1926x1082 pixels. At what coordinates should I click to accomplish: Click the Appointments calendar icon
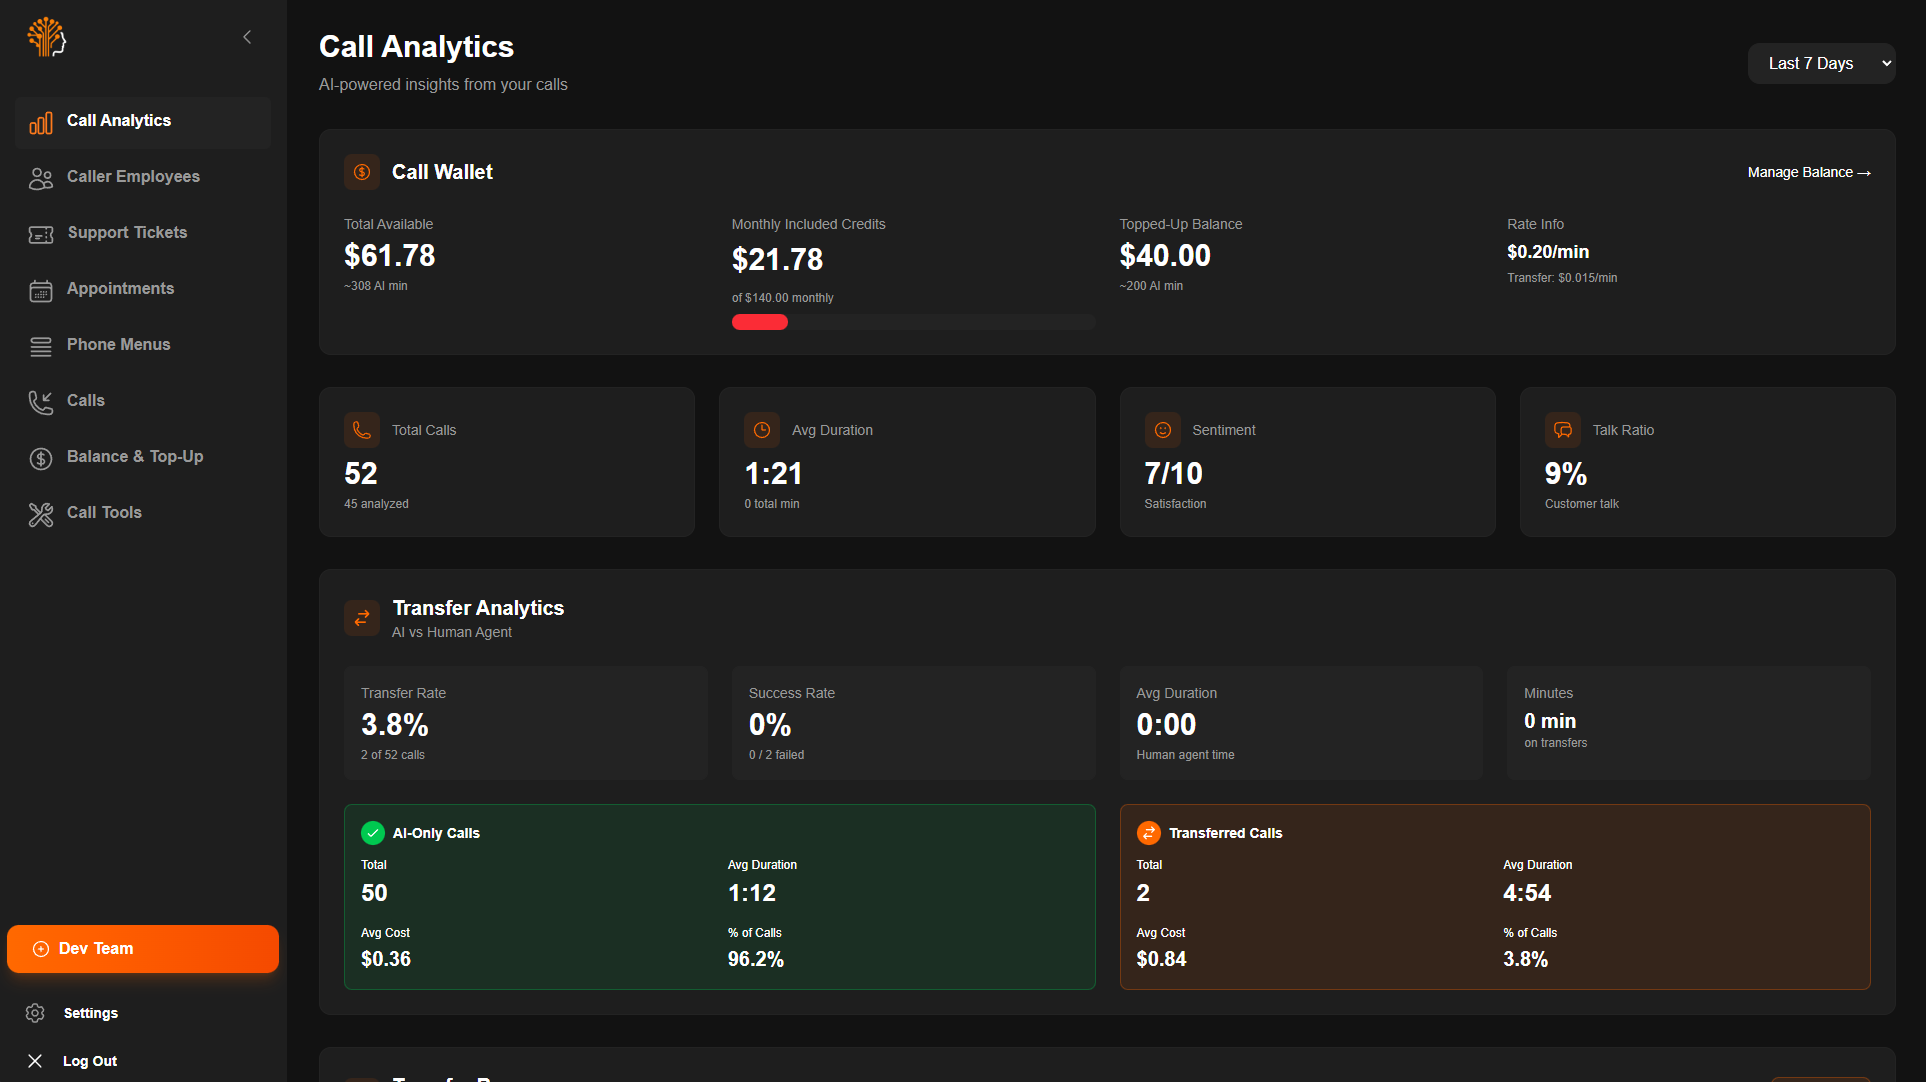coord(41,290)
